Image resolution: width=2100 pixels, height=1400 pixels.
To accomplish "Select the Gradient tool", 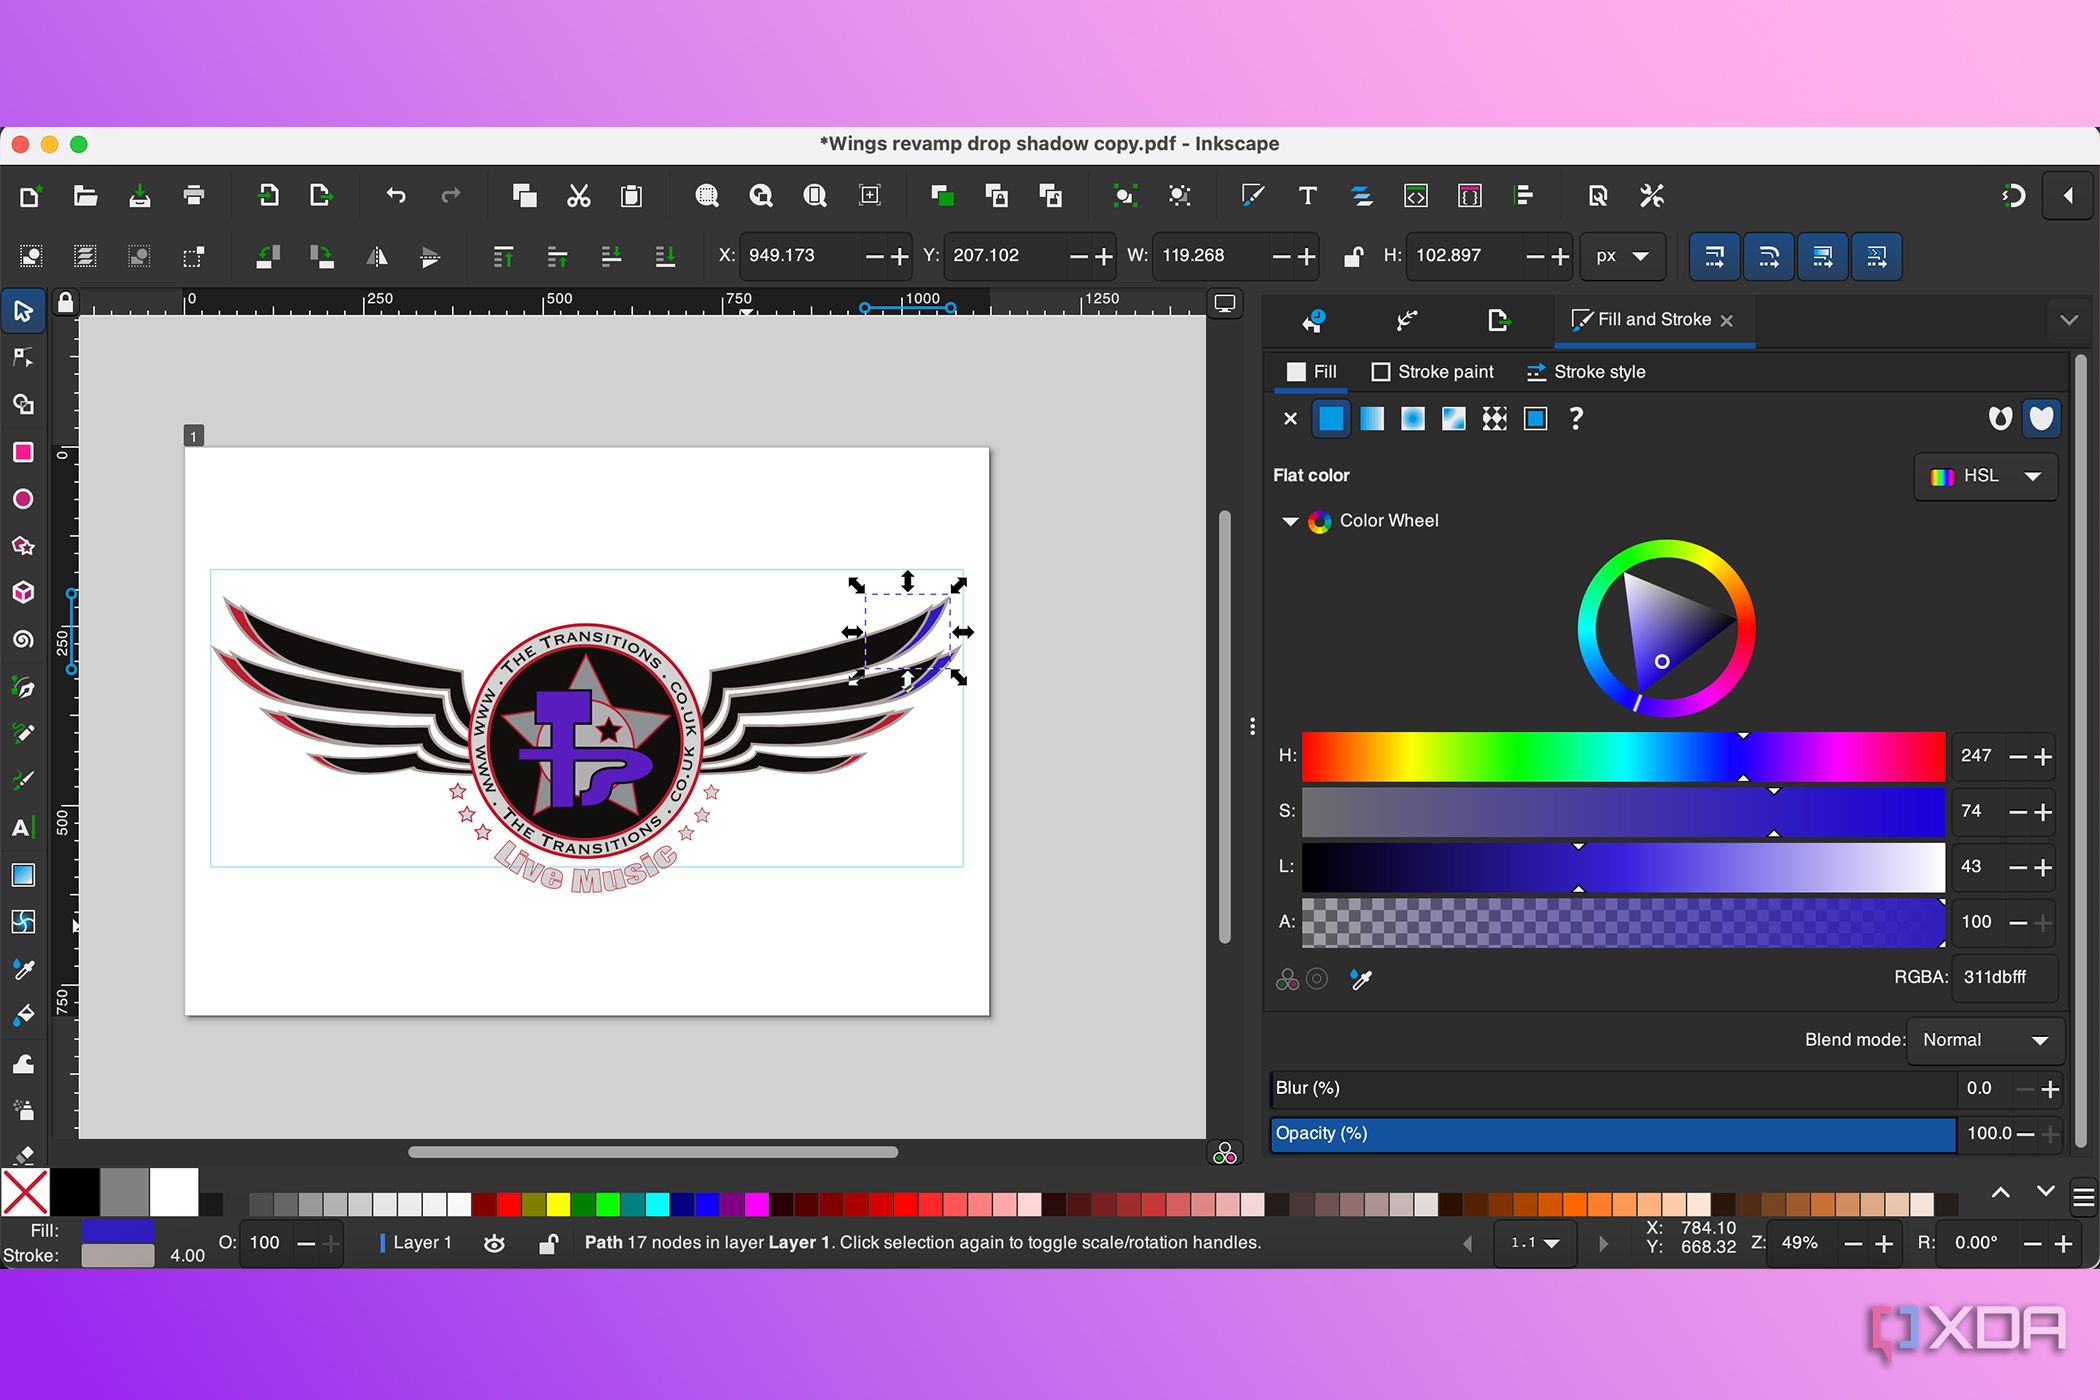I will coord(23,875).
